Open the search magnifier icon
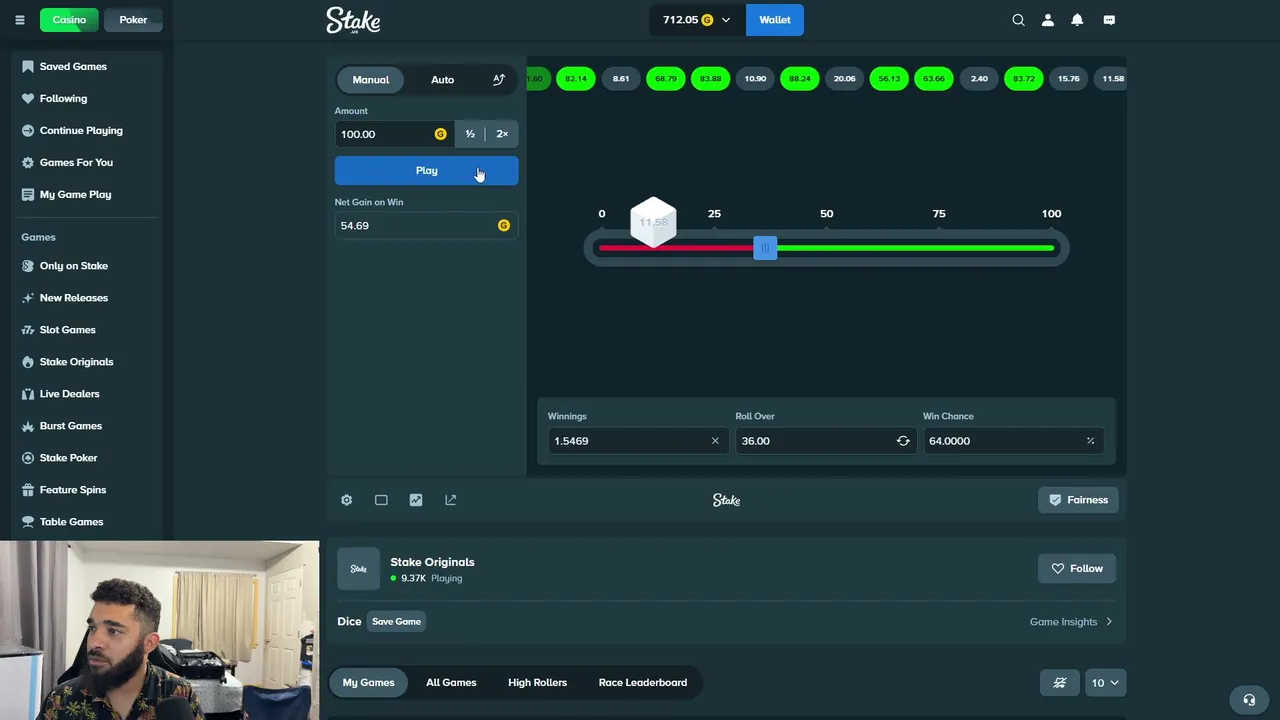The width and height of the screenshot is (1280, 720). pyautogui.click(x=1018, y=20)
